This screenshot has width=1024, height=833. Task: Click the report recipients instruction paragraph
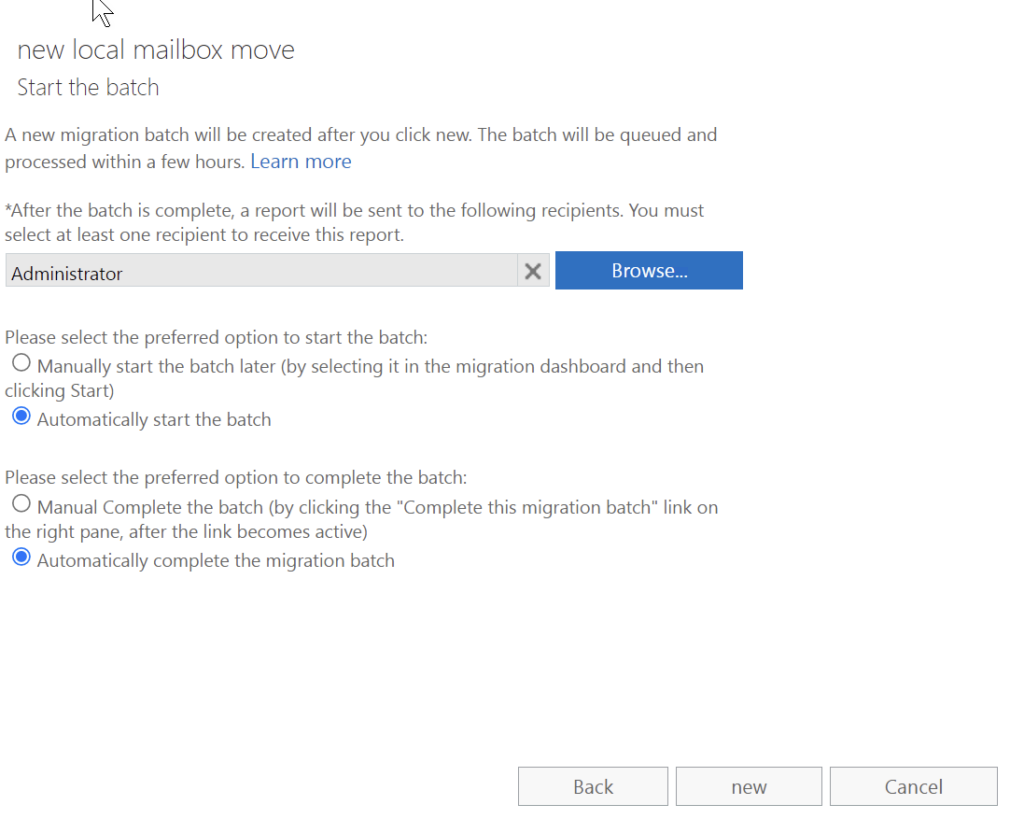[x=354, y=223]
